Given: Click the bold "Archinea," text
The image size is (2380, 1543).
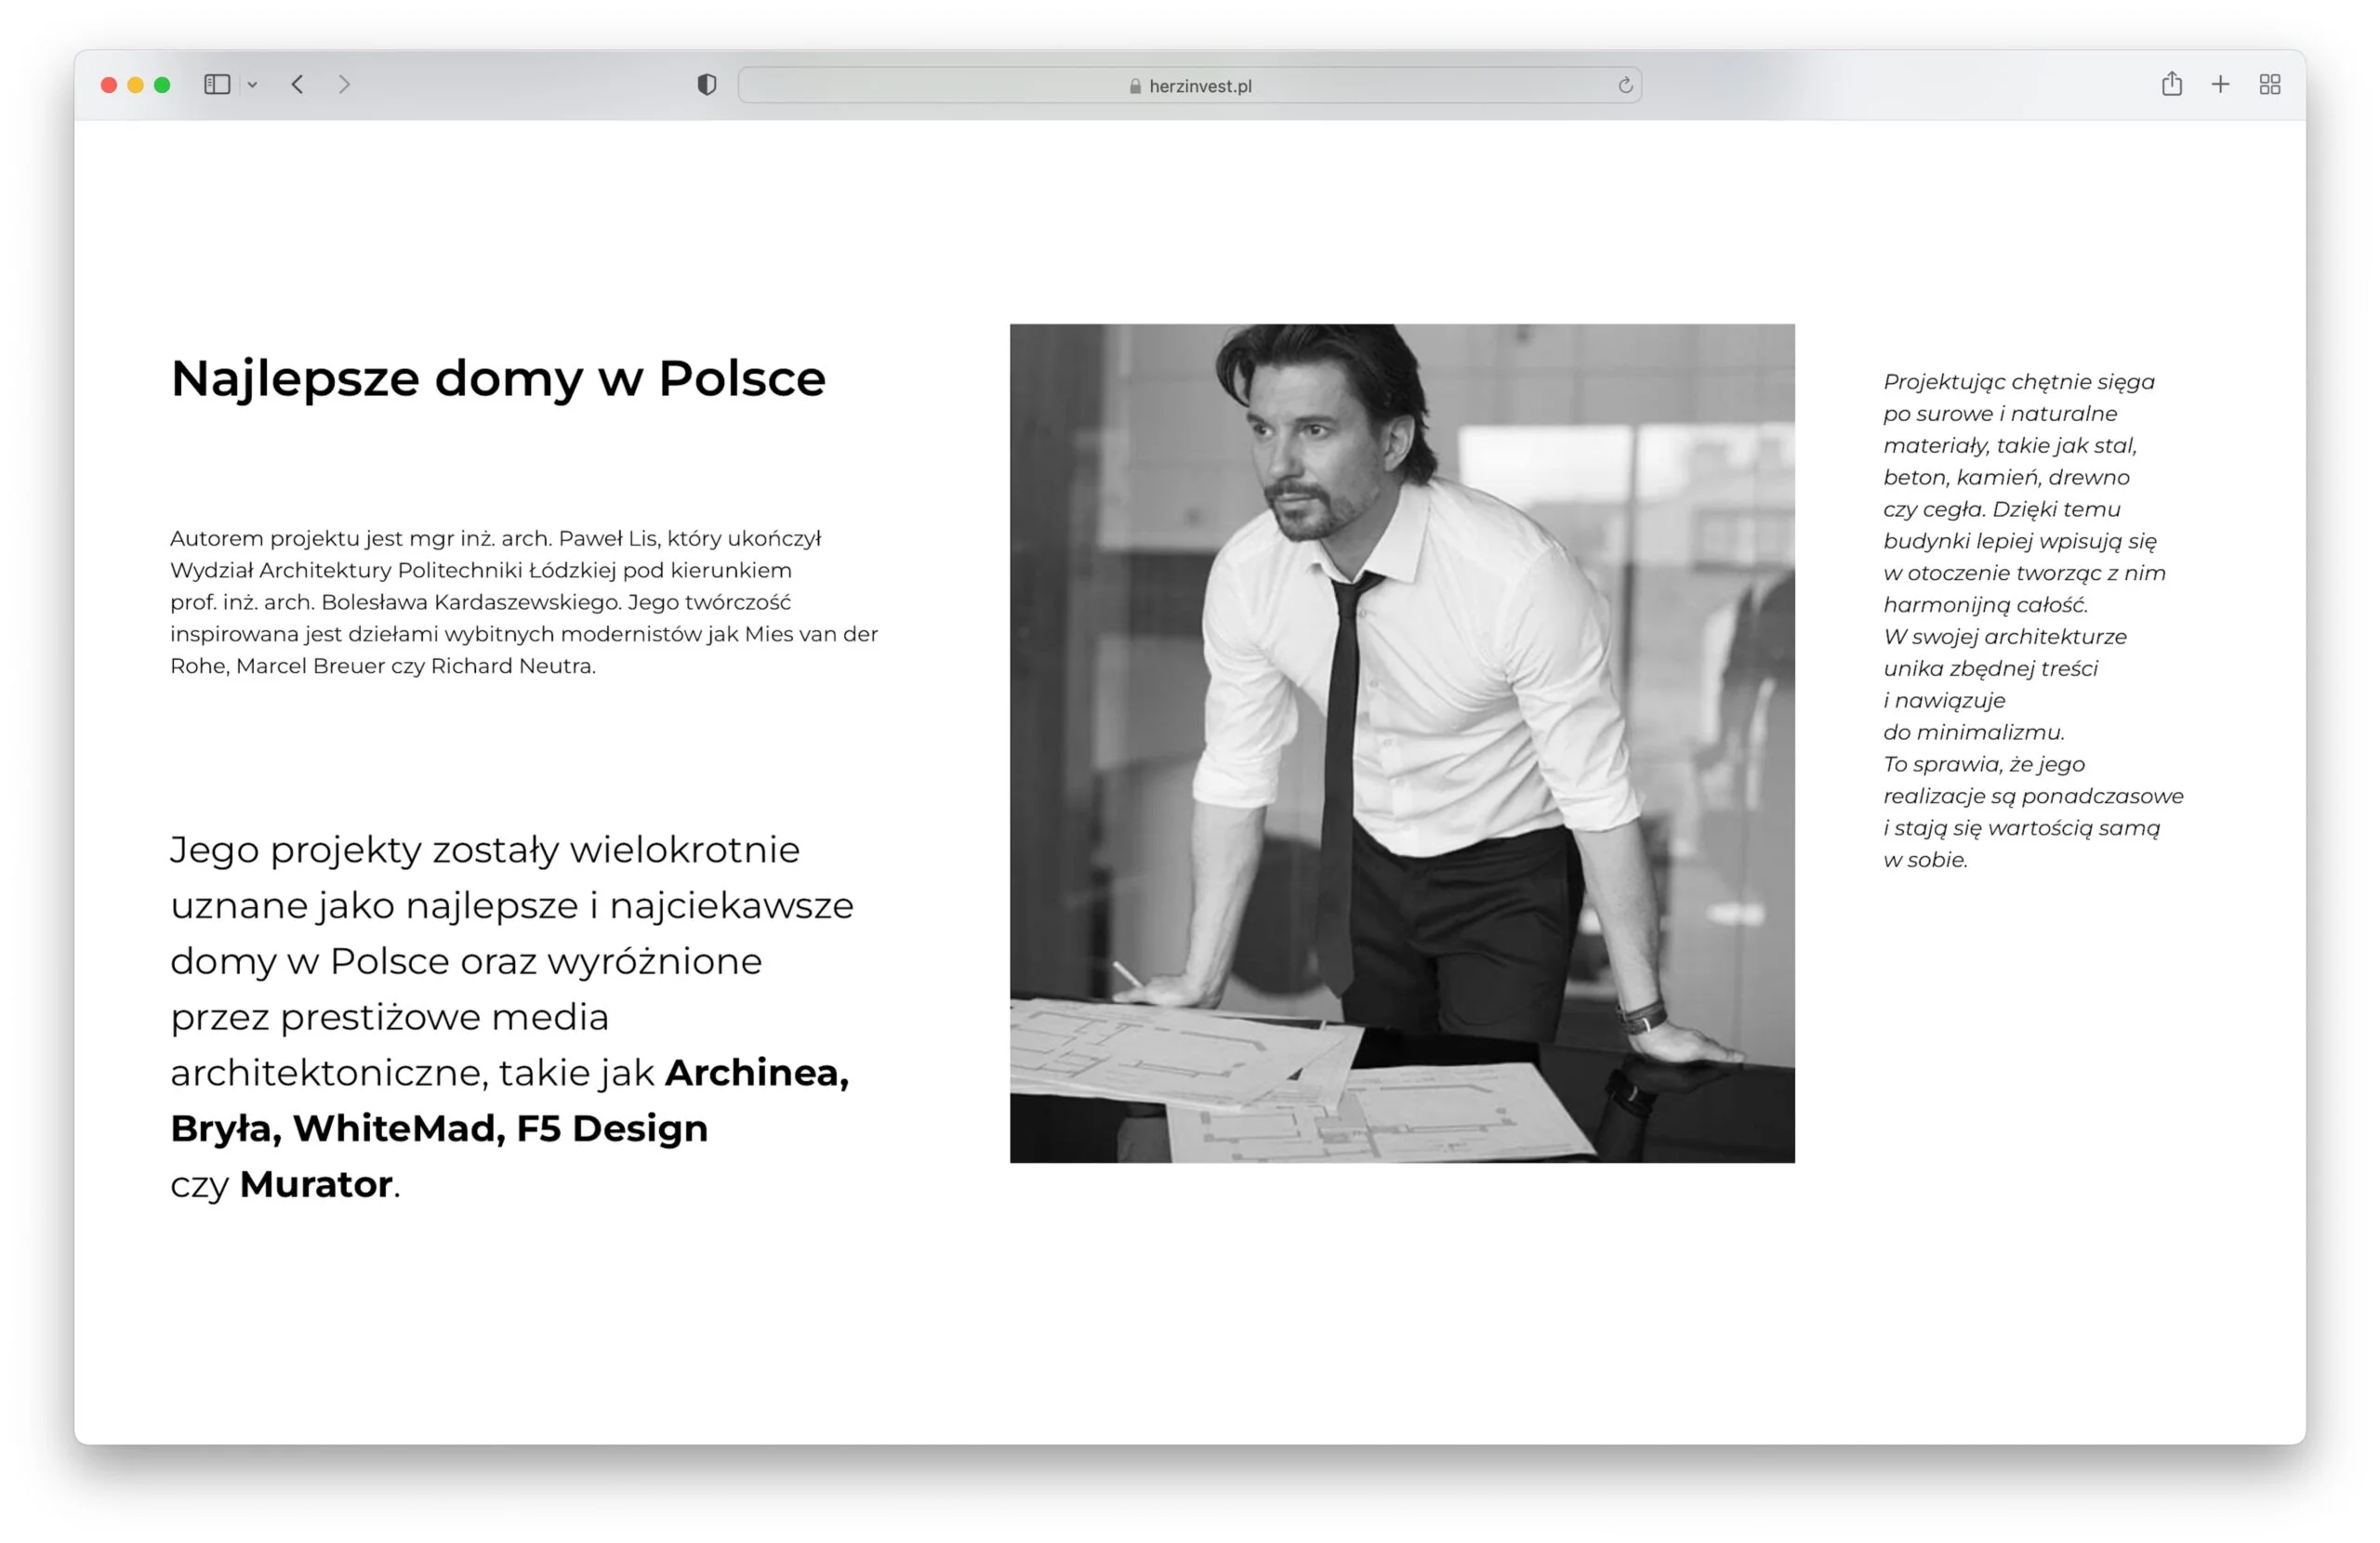Looking at the screenshot, I should tap(756, 1072).
